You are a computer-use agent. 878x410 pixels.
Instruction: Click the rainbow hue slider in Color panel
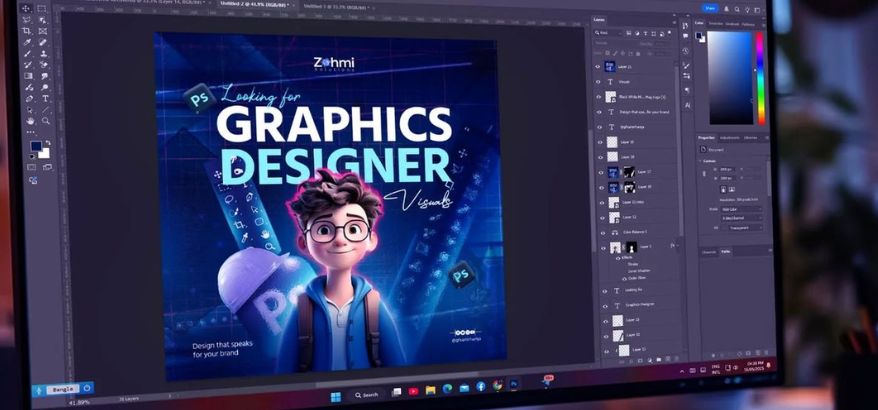[760, 77]
